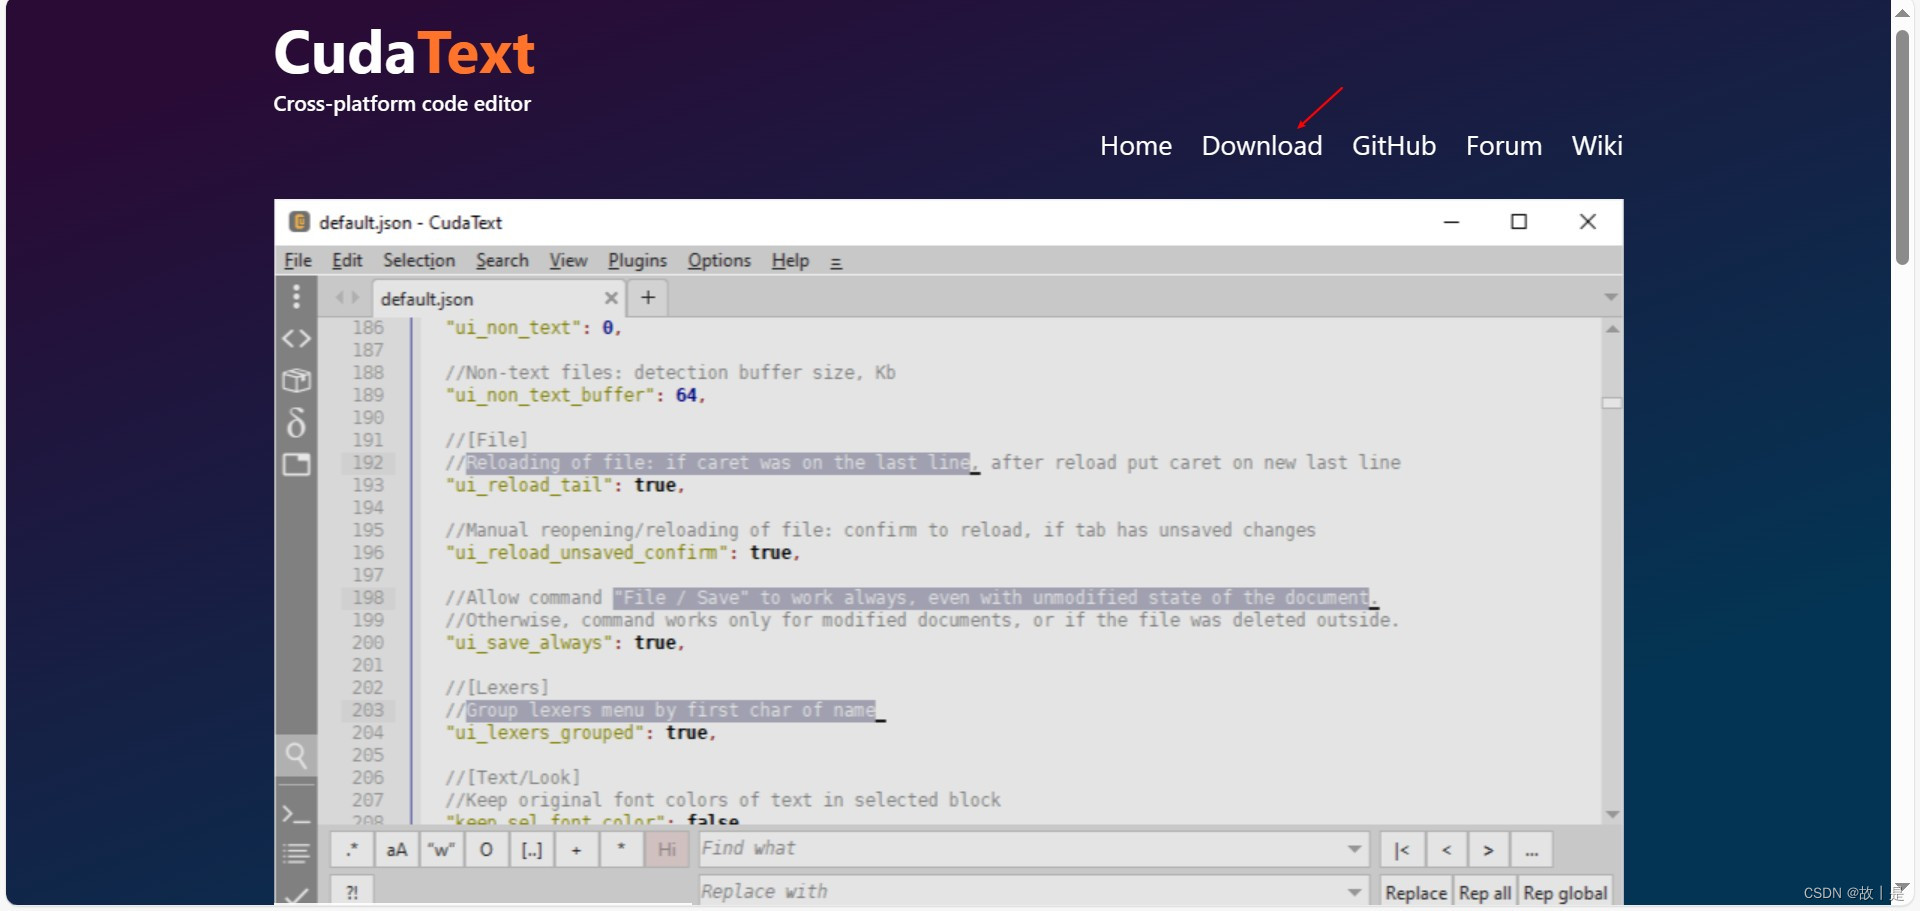Open the sidebar three-dots menu
1920x911 pixels.
[296, 297]
